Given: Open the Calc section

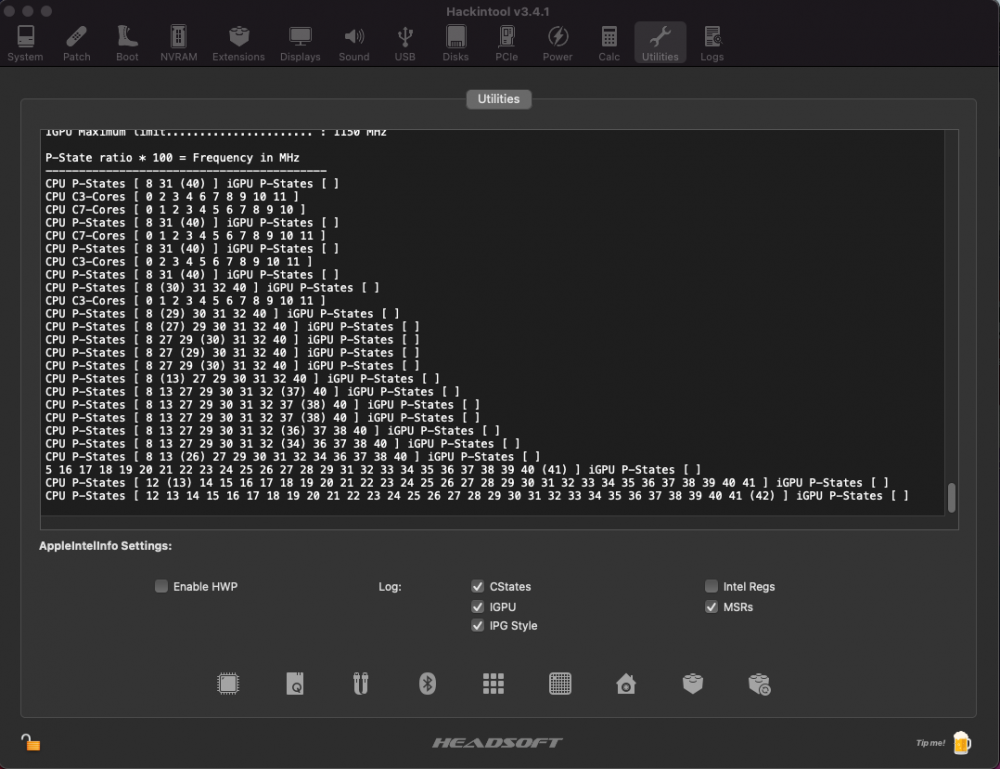Looking at the screenshot, I should click(609, 43).
